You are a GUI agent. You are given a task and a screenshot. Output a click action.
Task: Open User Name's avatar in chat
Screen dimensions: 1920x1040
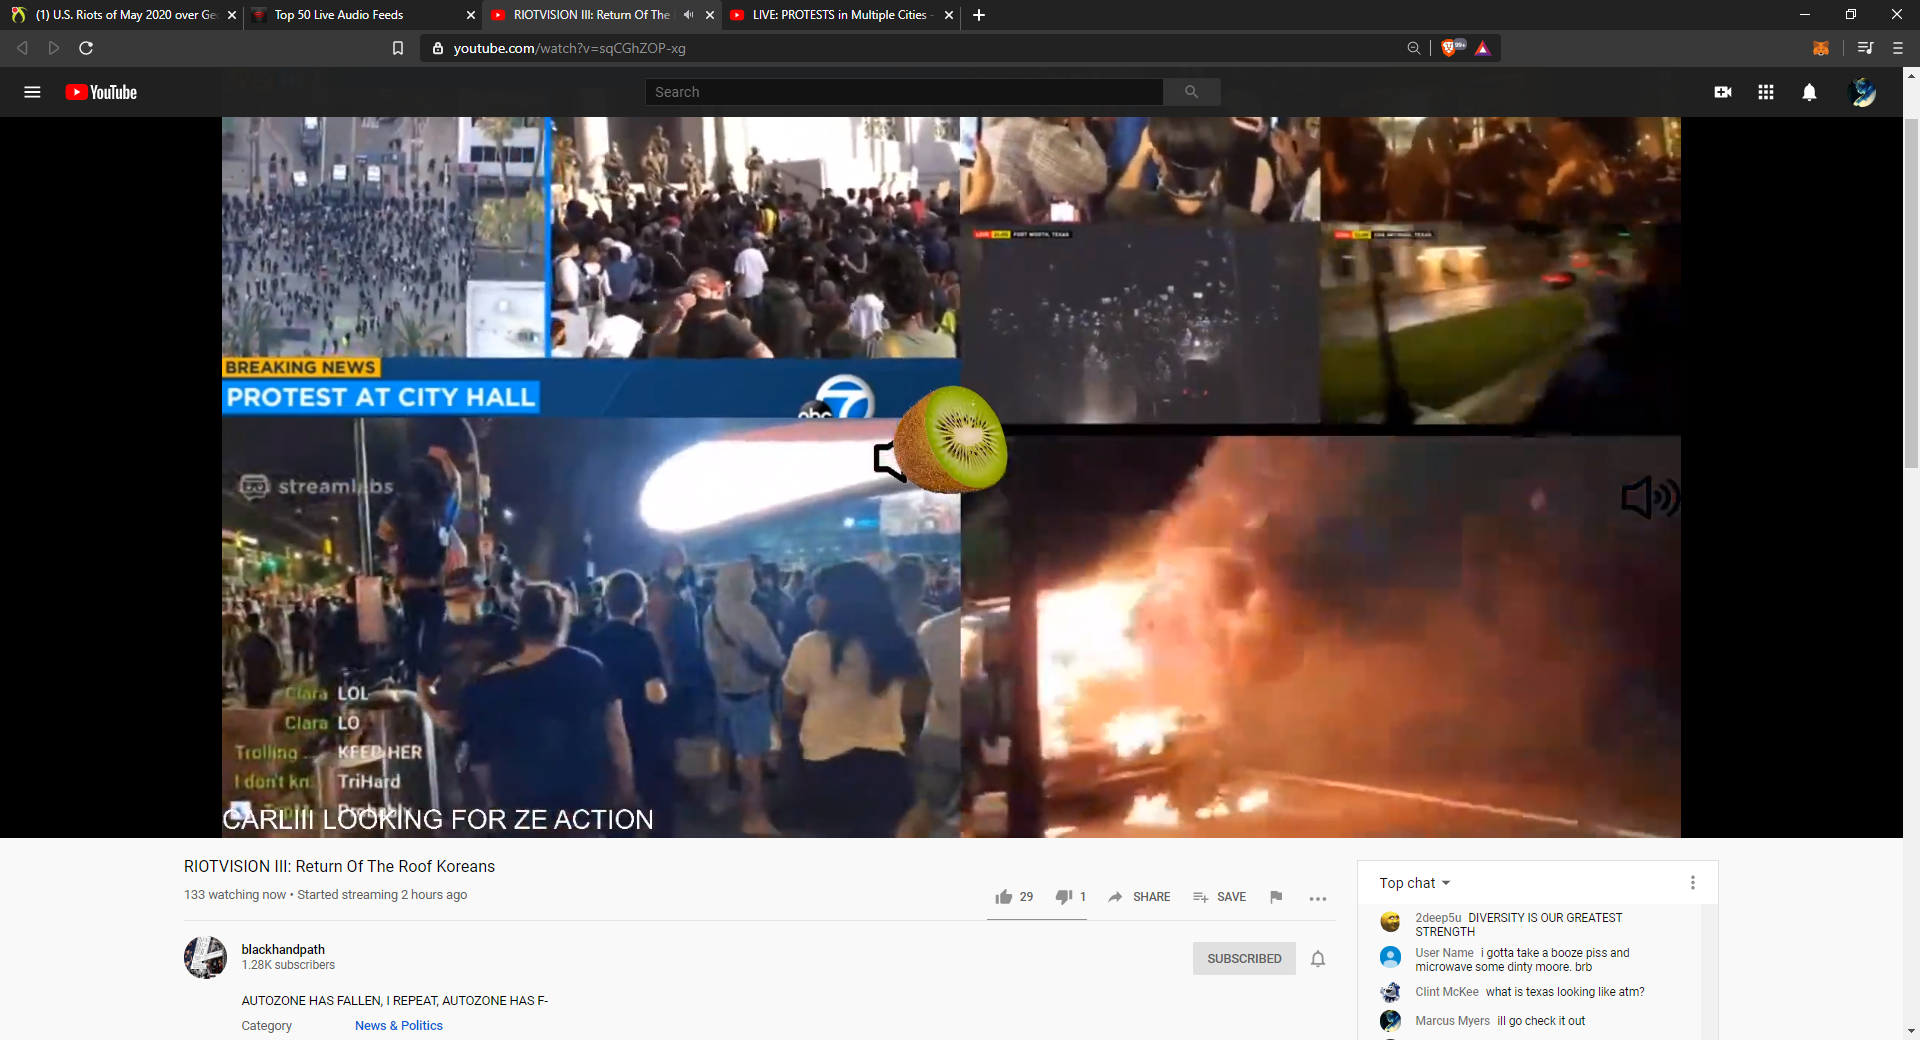pyautogui.click(x=1390, y=957)
